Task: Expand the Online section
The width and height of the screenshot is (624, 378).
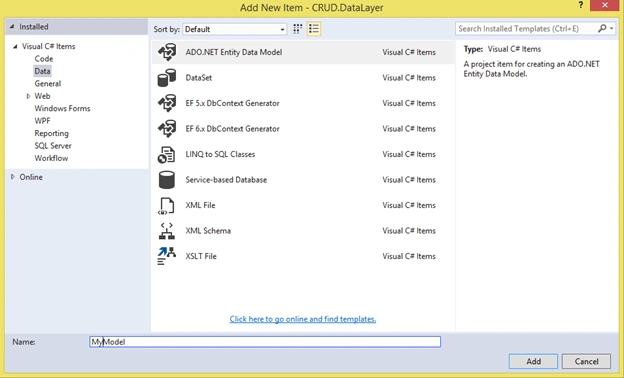Action: 13,177
